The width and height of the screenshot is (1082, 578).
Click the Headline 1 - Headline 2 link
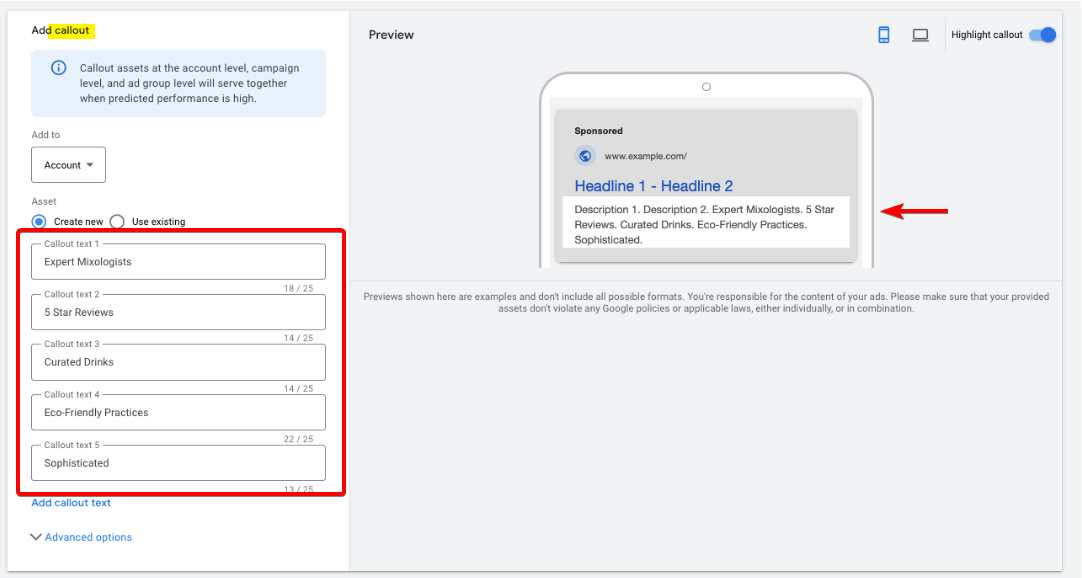point(653,186)
